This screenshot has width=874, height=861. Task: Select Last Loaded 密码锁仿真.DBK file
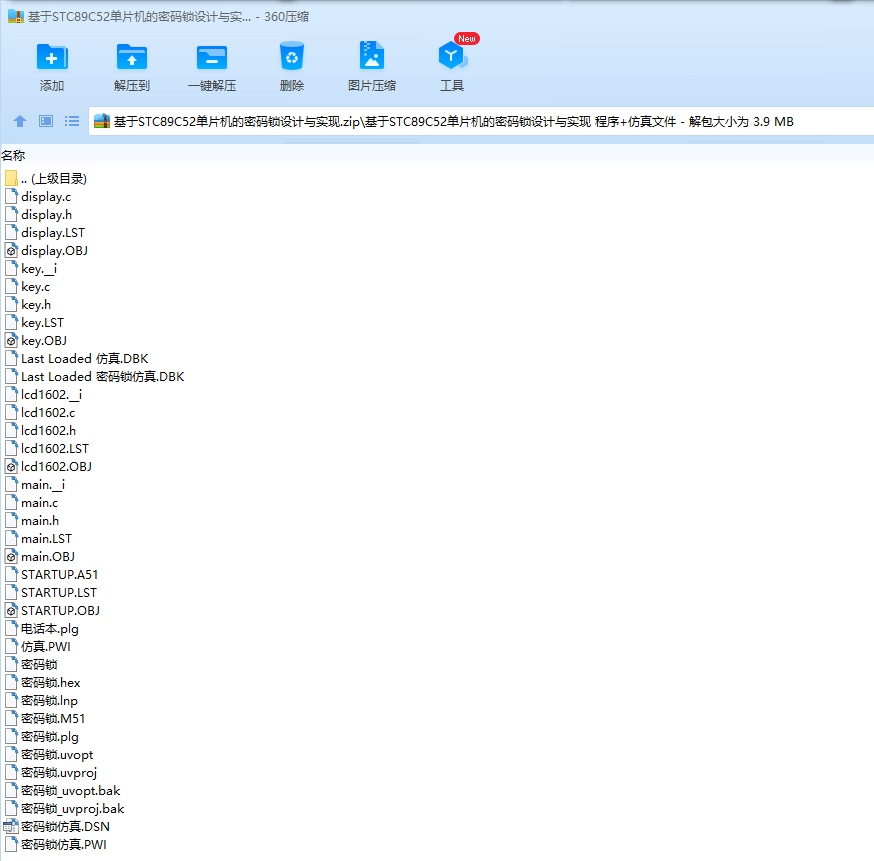pos(103,376)
